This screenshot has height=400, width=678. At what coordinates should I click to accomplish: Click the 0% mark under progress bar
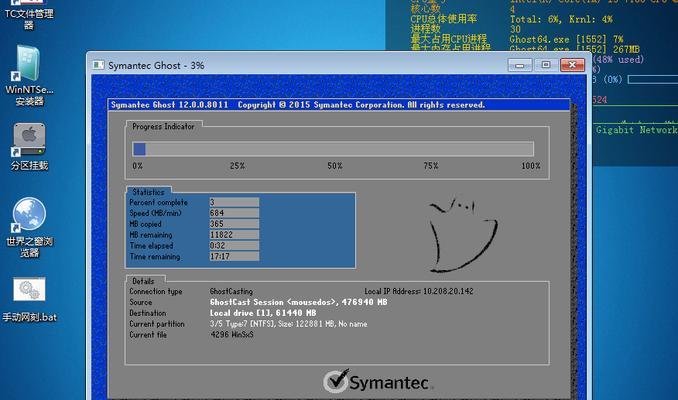click(138, 166)
